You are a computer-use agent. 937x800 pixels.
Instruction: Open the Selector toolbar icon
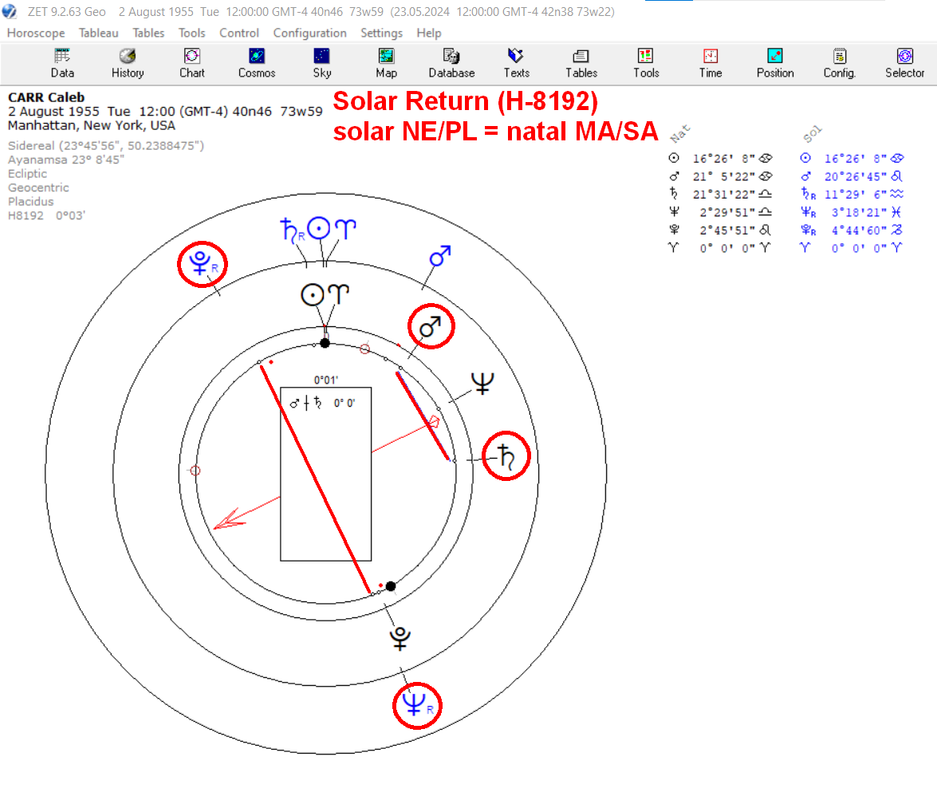coord(905,63)
